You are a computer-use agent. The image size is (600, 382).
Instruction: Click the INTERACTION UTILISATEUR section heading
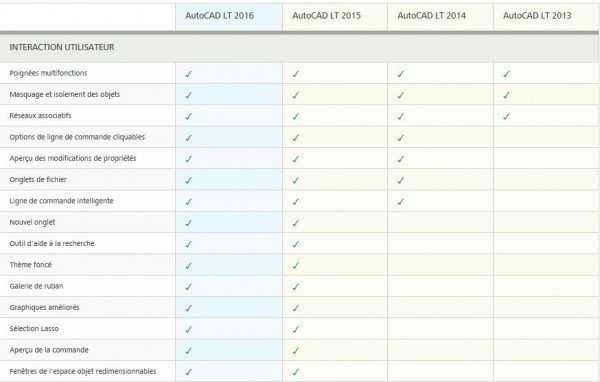tap(62, 47)
